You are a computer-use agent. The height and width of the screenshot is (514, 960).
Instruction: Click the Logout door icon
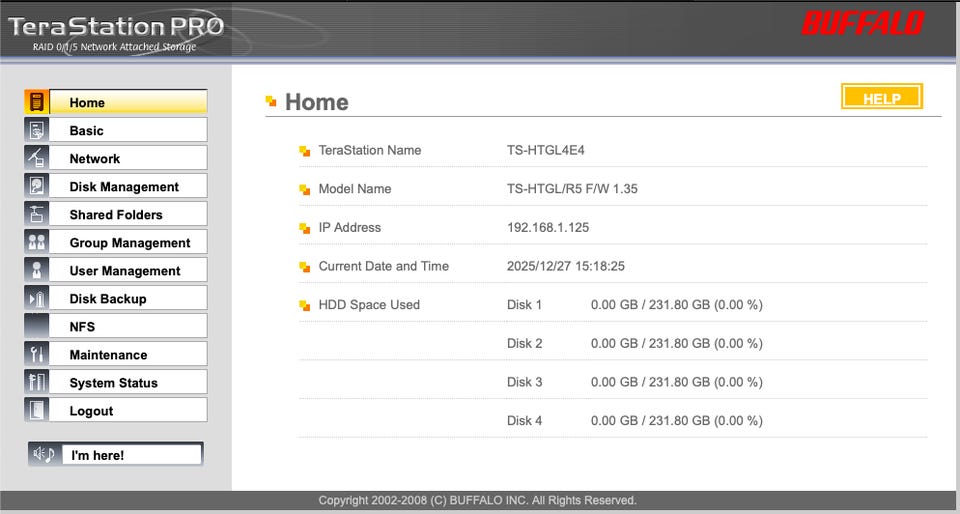pyautogui.click(x=36, y=411)
